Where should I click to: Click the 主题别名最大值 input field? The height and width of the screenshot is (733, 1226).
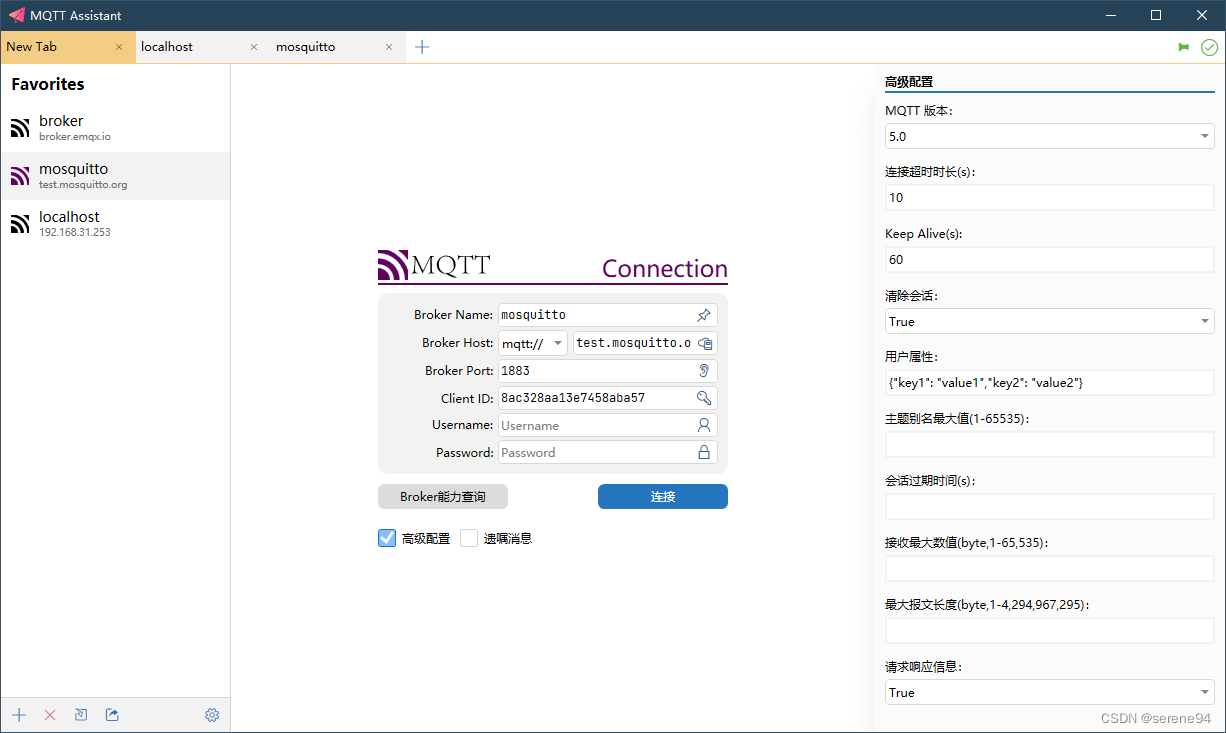pyautogui.click(x=1050, y=445)
